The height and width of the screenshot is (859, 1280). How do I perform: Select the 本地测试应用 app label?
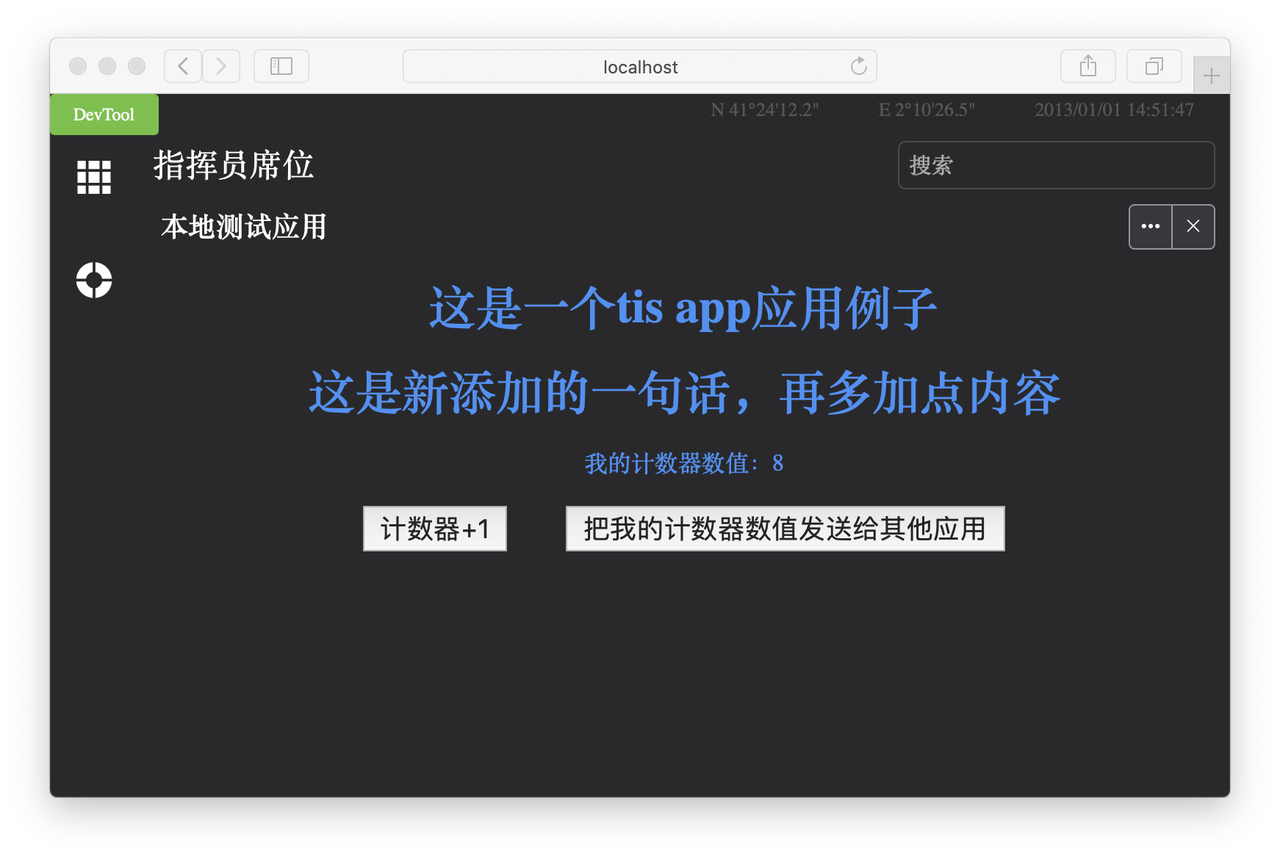click(244, 227)
